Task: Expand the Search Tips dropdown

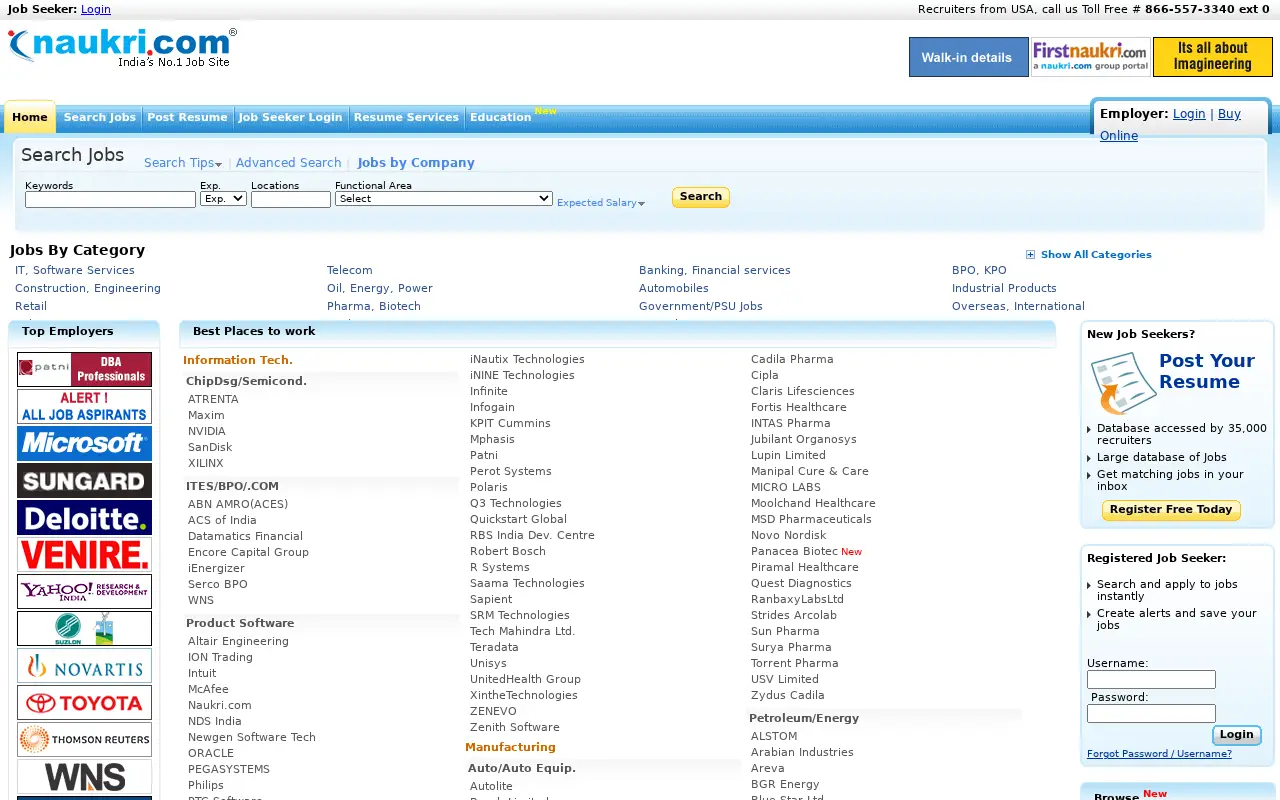Action: (183, 163)
